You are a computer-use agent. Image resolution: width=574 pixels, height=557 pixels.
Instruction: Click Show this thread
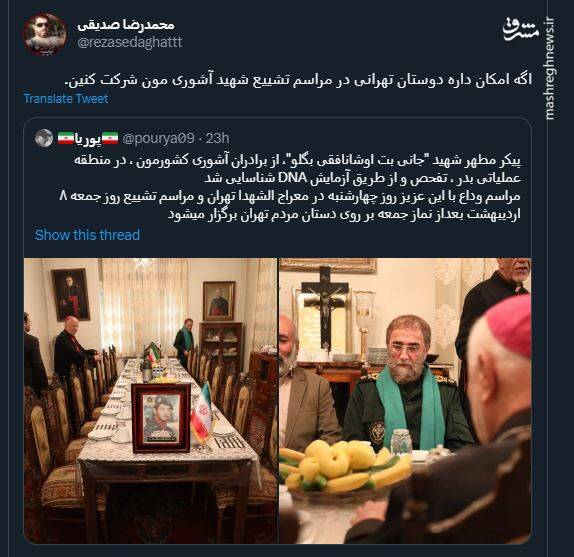[87, 235]
